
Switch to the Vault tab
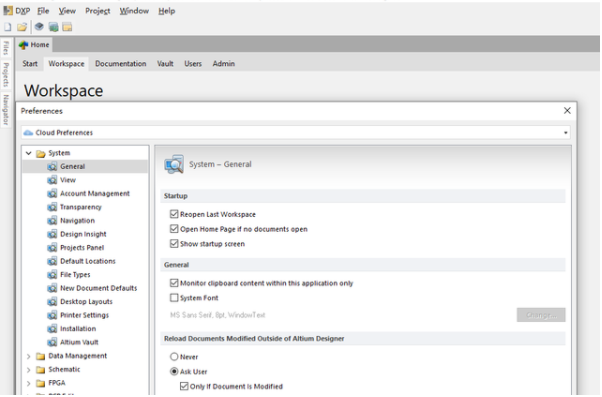[165, 64]
